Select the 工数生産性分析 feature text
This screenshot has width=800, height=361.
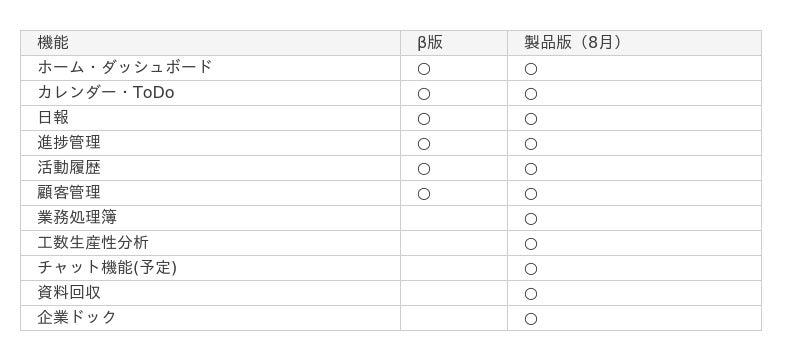click(93, 243)
